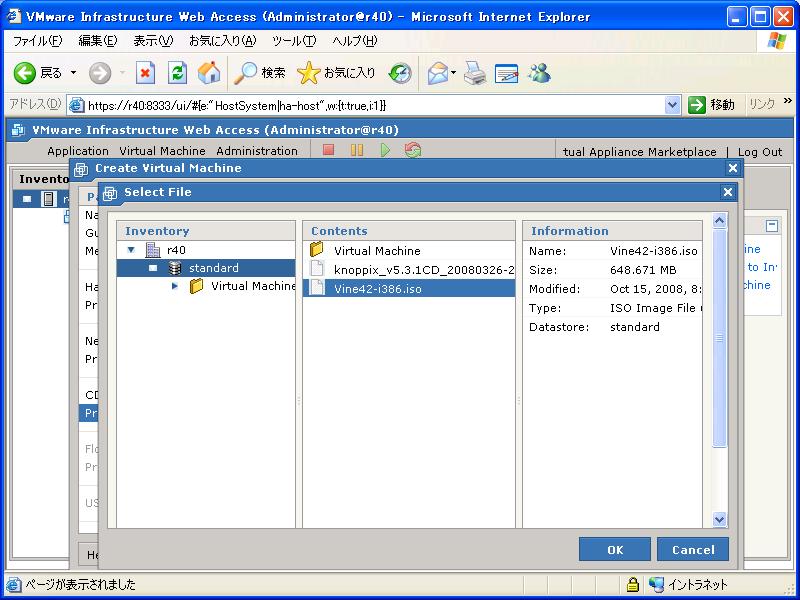Open the Messenger people icon
Screen dimensions: 800x600
click(x=539, y=73)
